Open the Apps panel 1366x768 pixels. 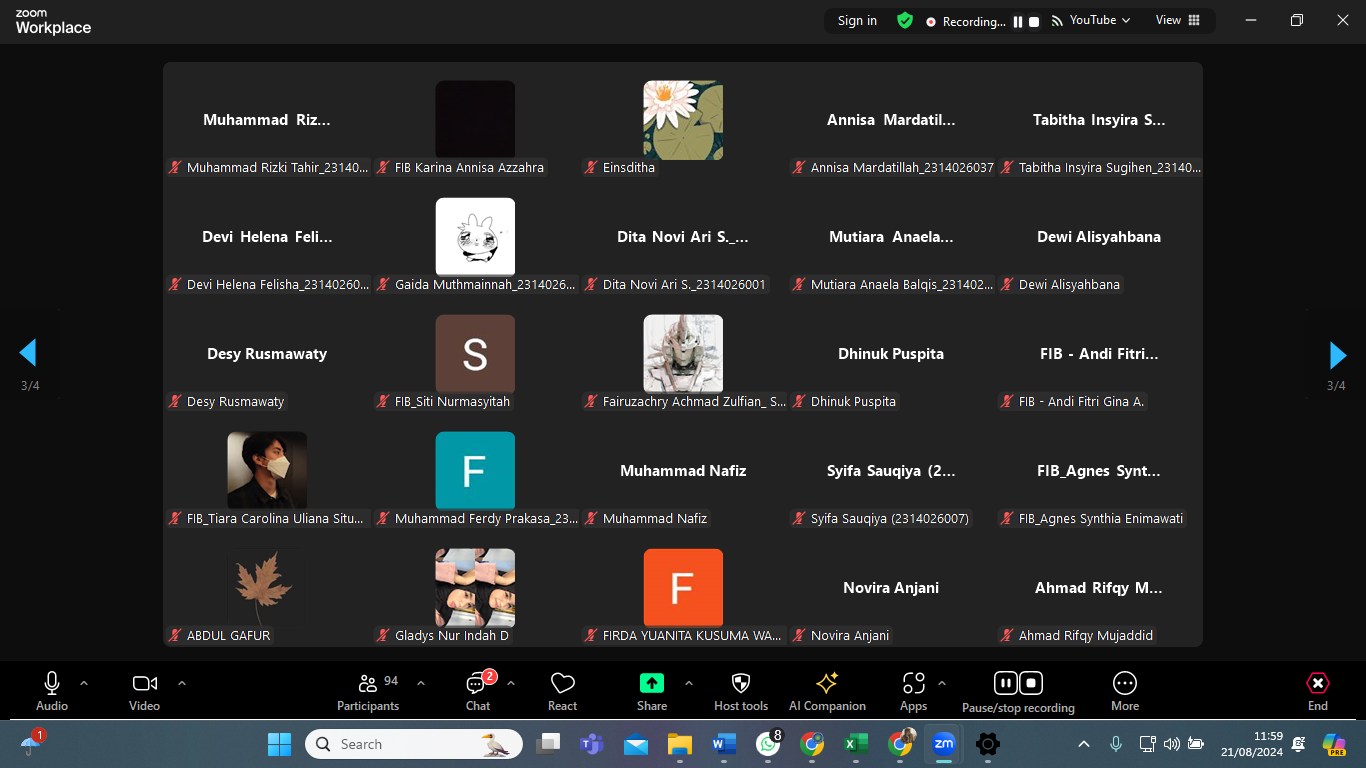pos(912,690)
